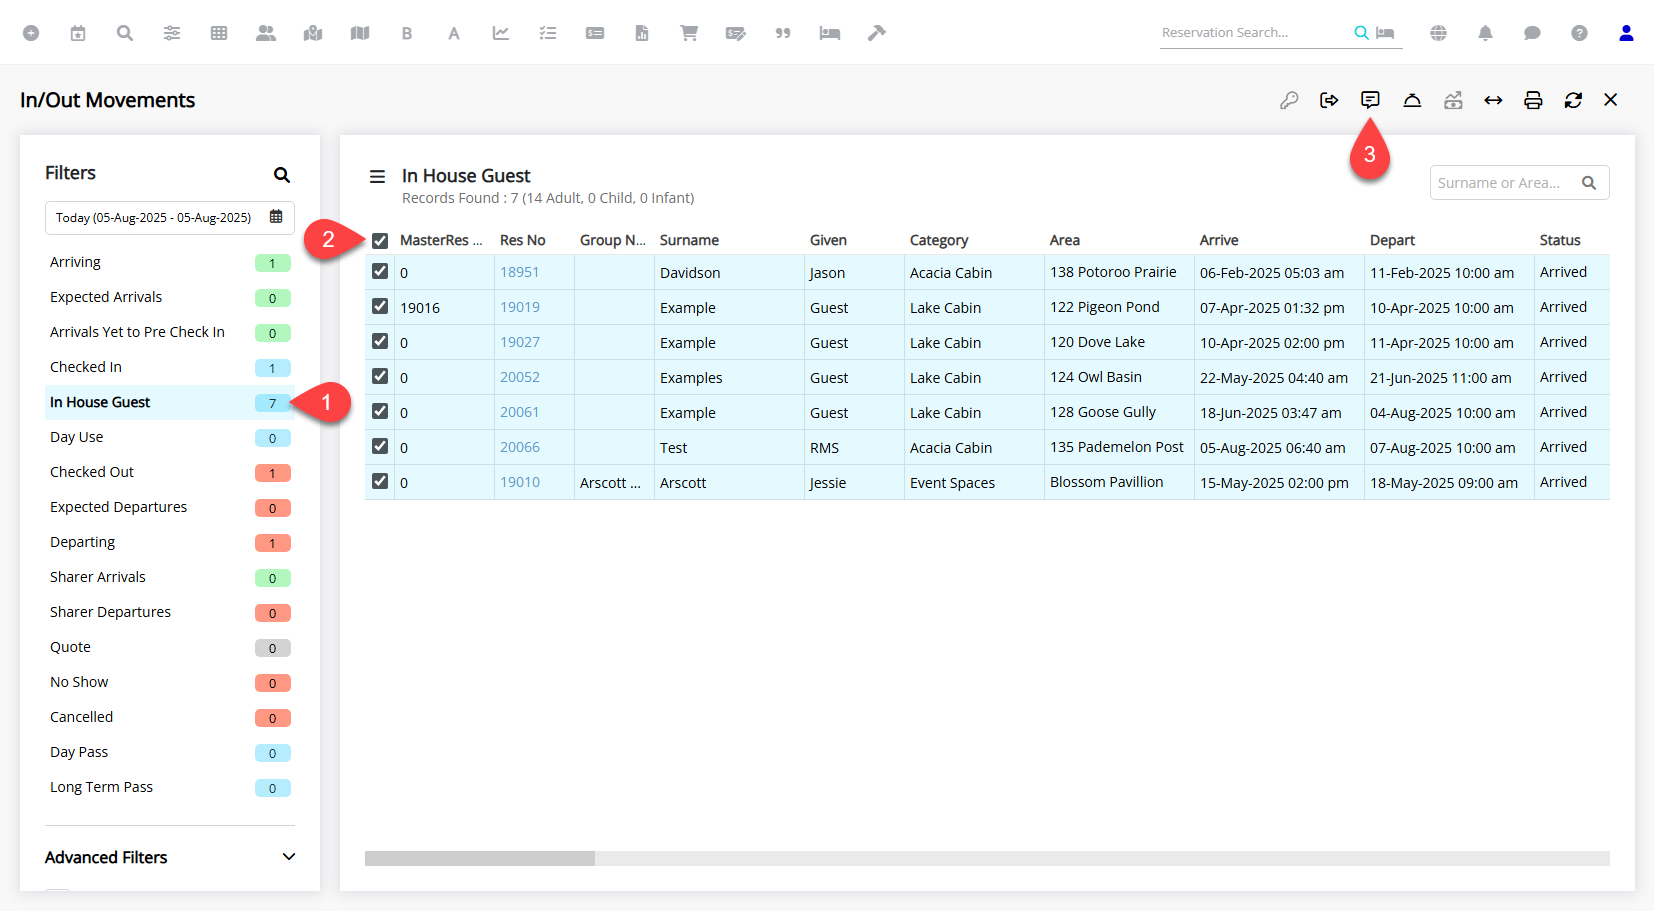Select the Checked In filter
The height and width of the screenshot is (911, 1654).
coord(170,367)
